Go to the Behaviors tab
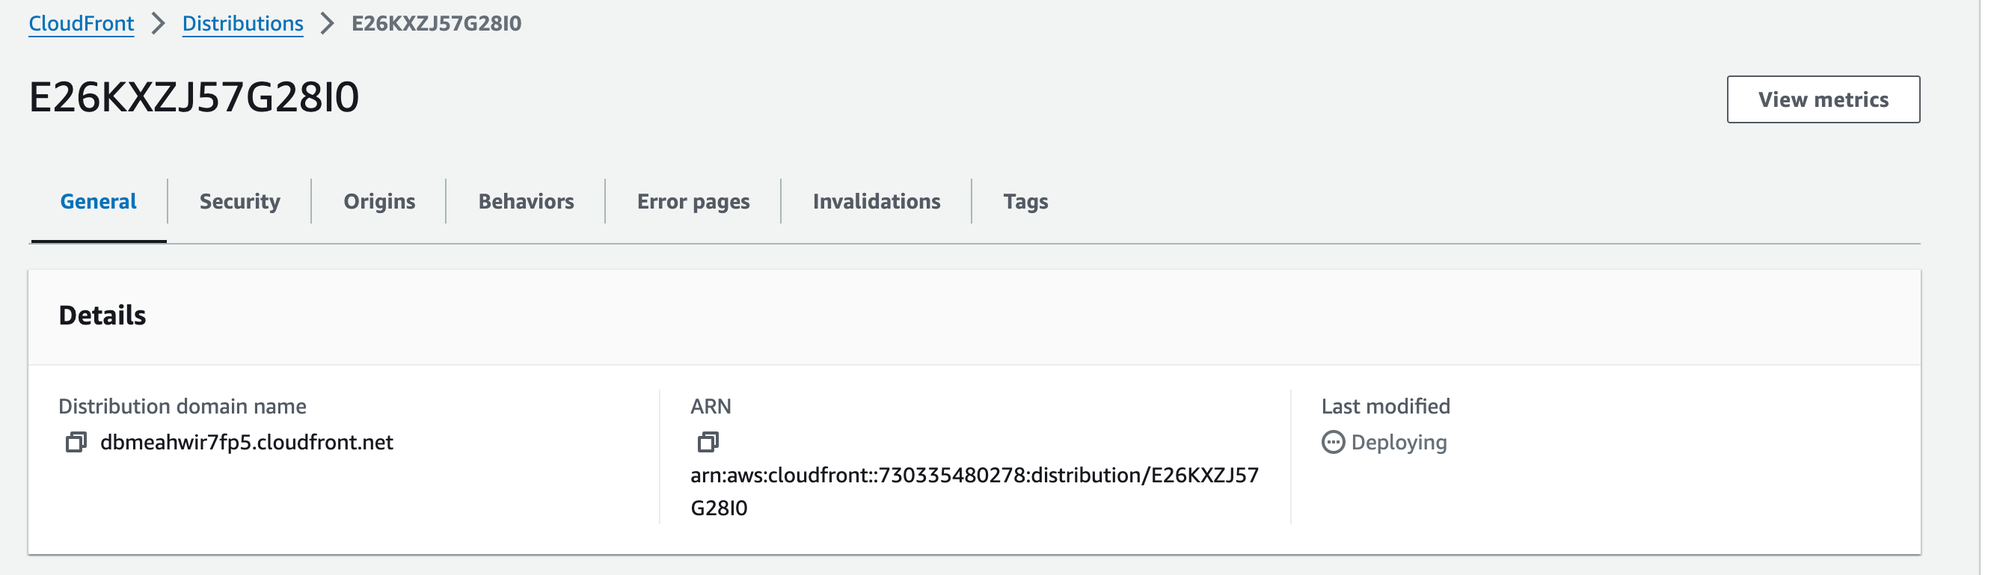 click(526, 201)
